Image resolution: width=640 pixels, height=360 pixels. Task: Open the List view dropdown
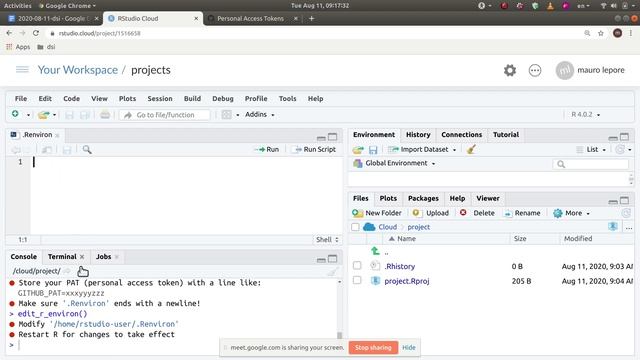coord(591,149)
